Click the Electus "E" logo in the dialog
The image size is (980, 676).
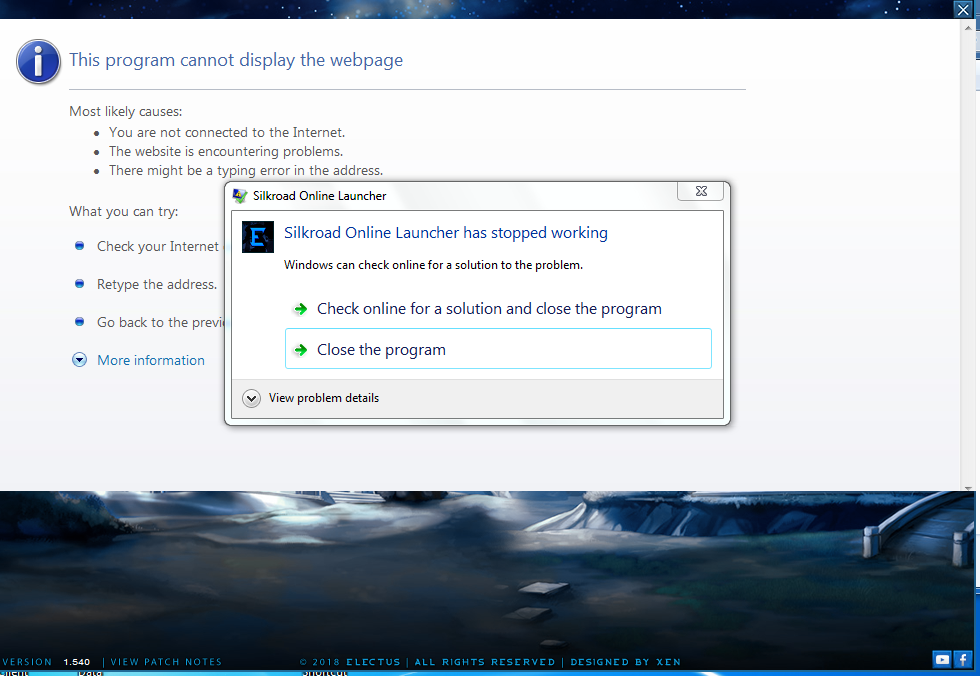tap(257, 237)
